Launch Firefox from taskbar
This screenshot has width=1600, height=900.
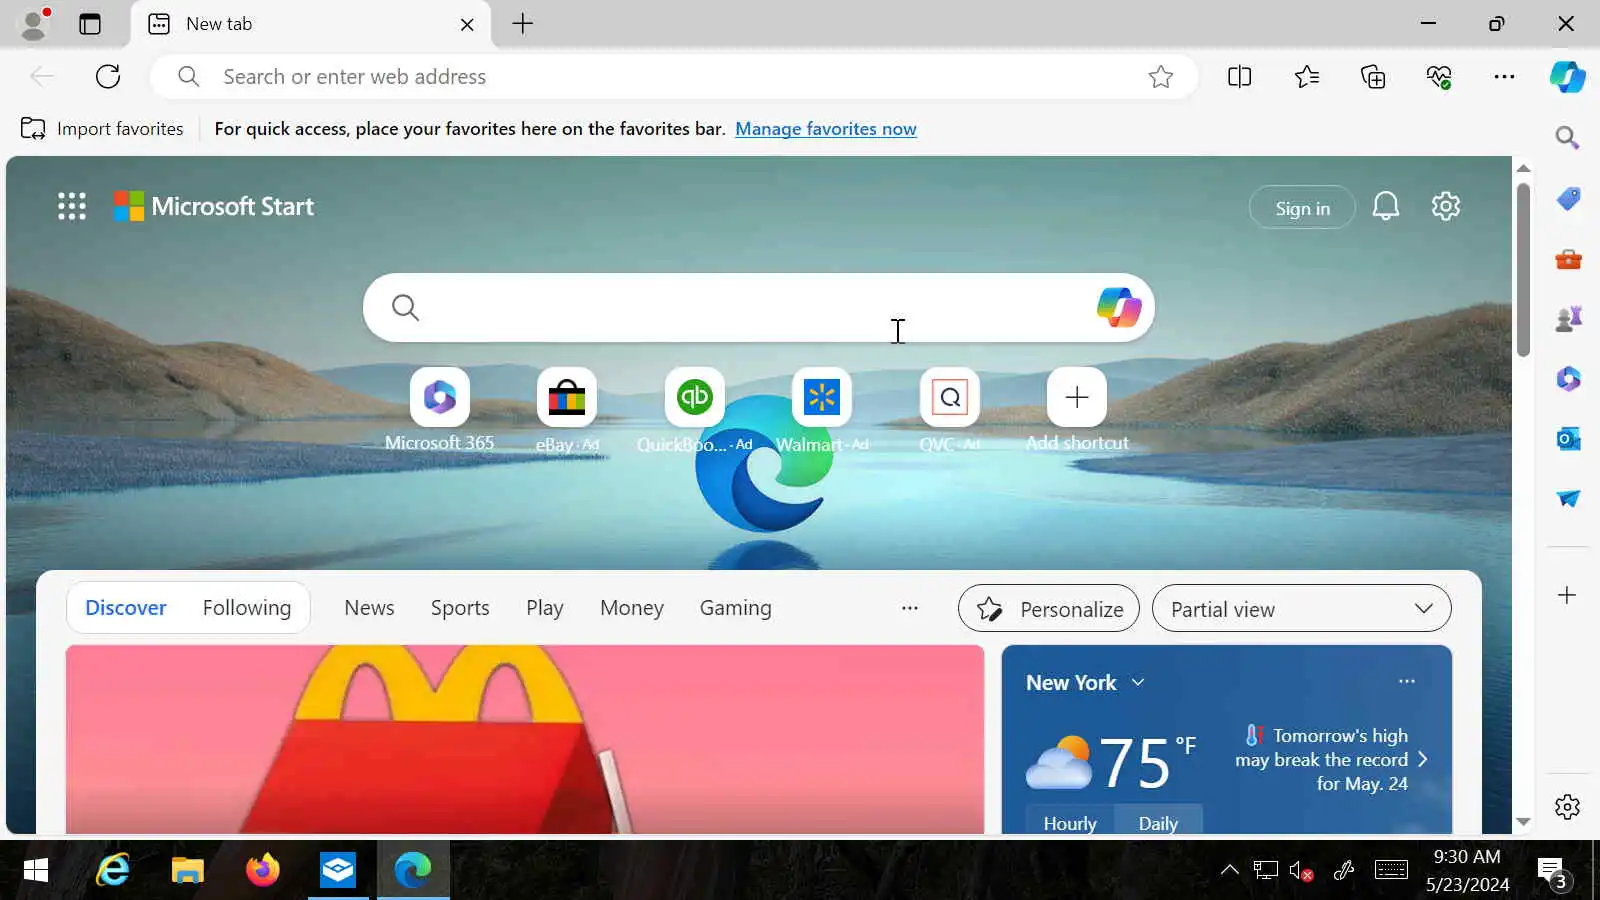coord(263,870)
